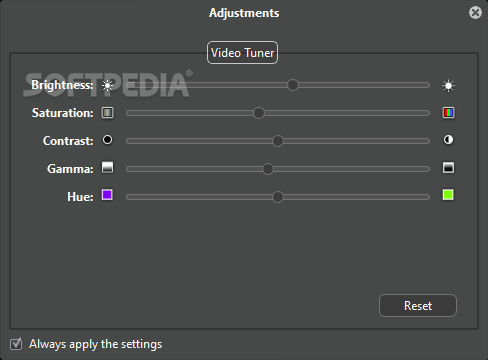
Task: Click the desaturated gray saturation icon
Action: pos(107,113)
